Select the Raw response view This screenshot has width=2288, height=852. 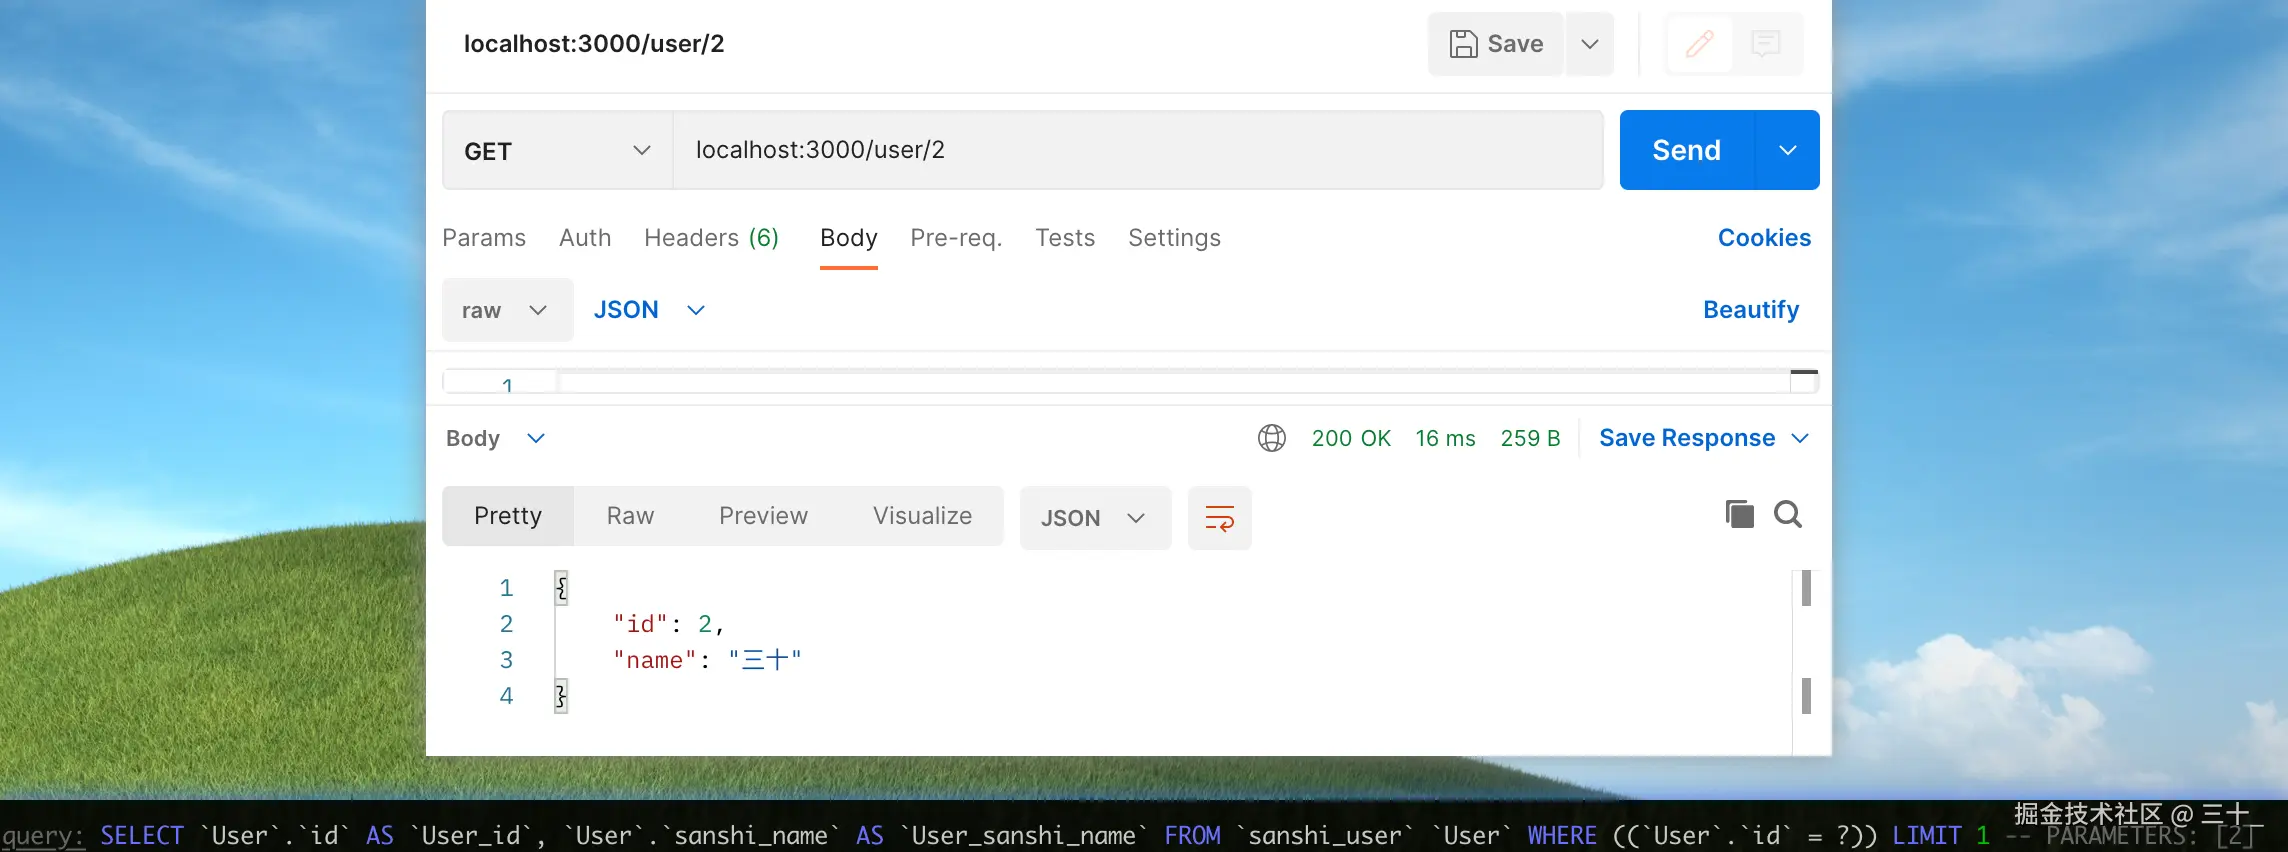(x=630, y=516)
